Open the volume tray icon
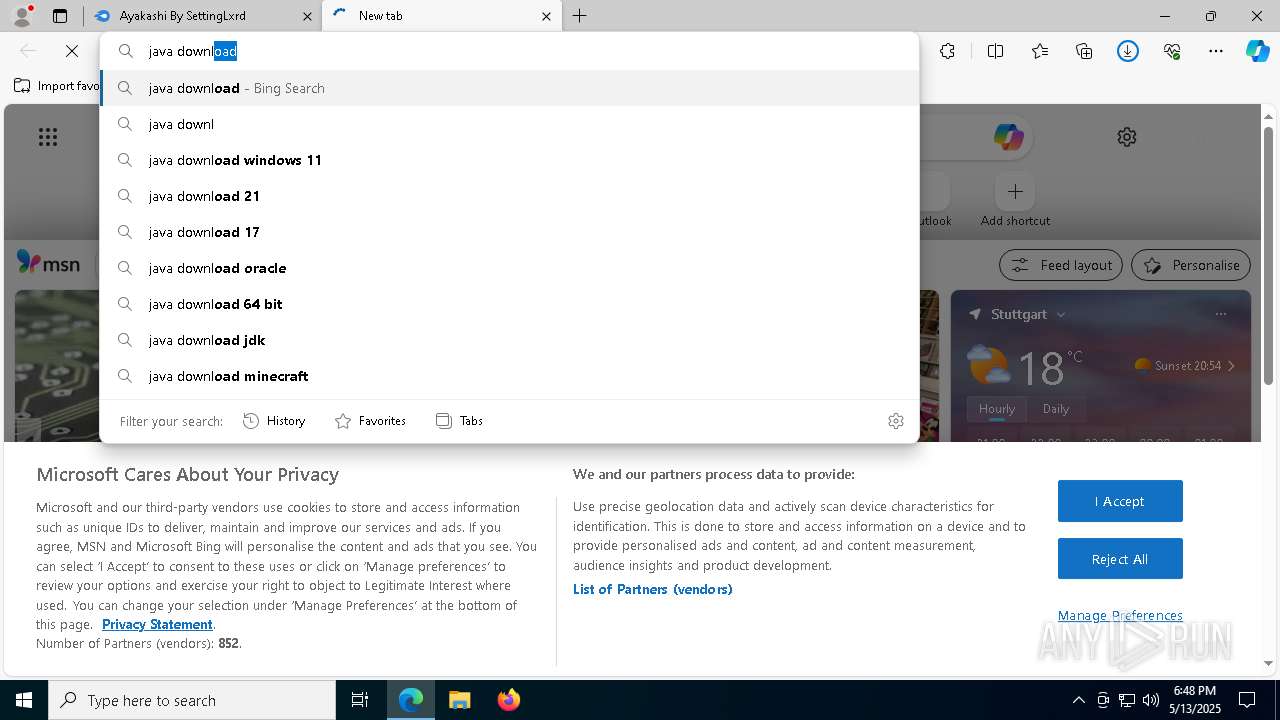1280x720 pixels. (1151, 700)
